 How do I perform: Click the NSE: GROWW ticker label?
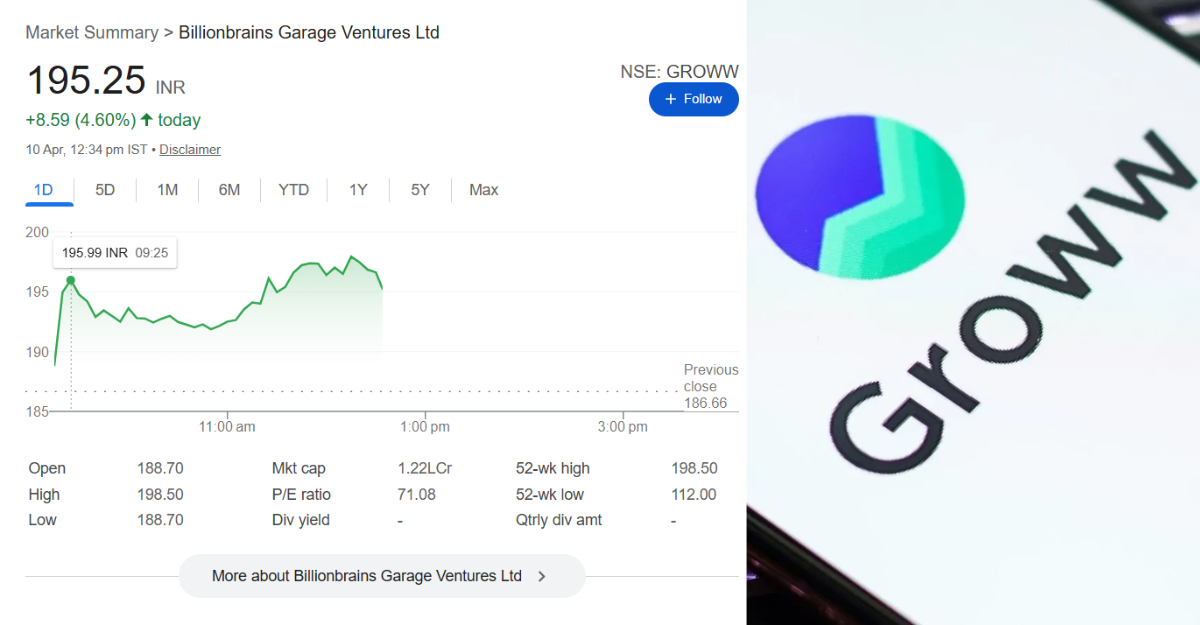coord(679,72)
